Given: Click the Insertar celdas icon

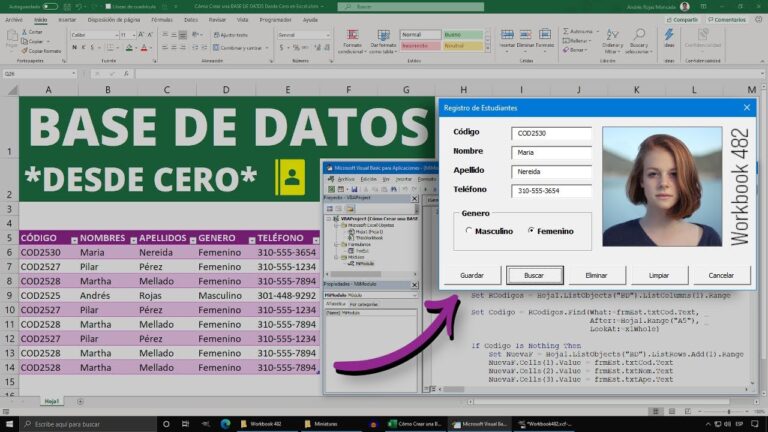Looking at the screenshot, I should pos(507,35).
